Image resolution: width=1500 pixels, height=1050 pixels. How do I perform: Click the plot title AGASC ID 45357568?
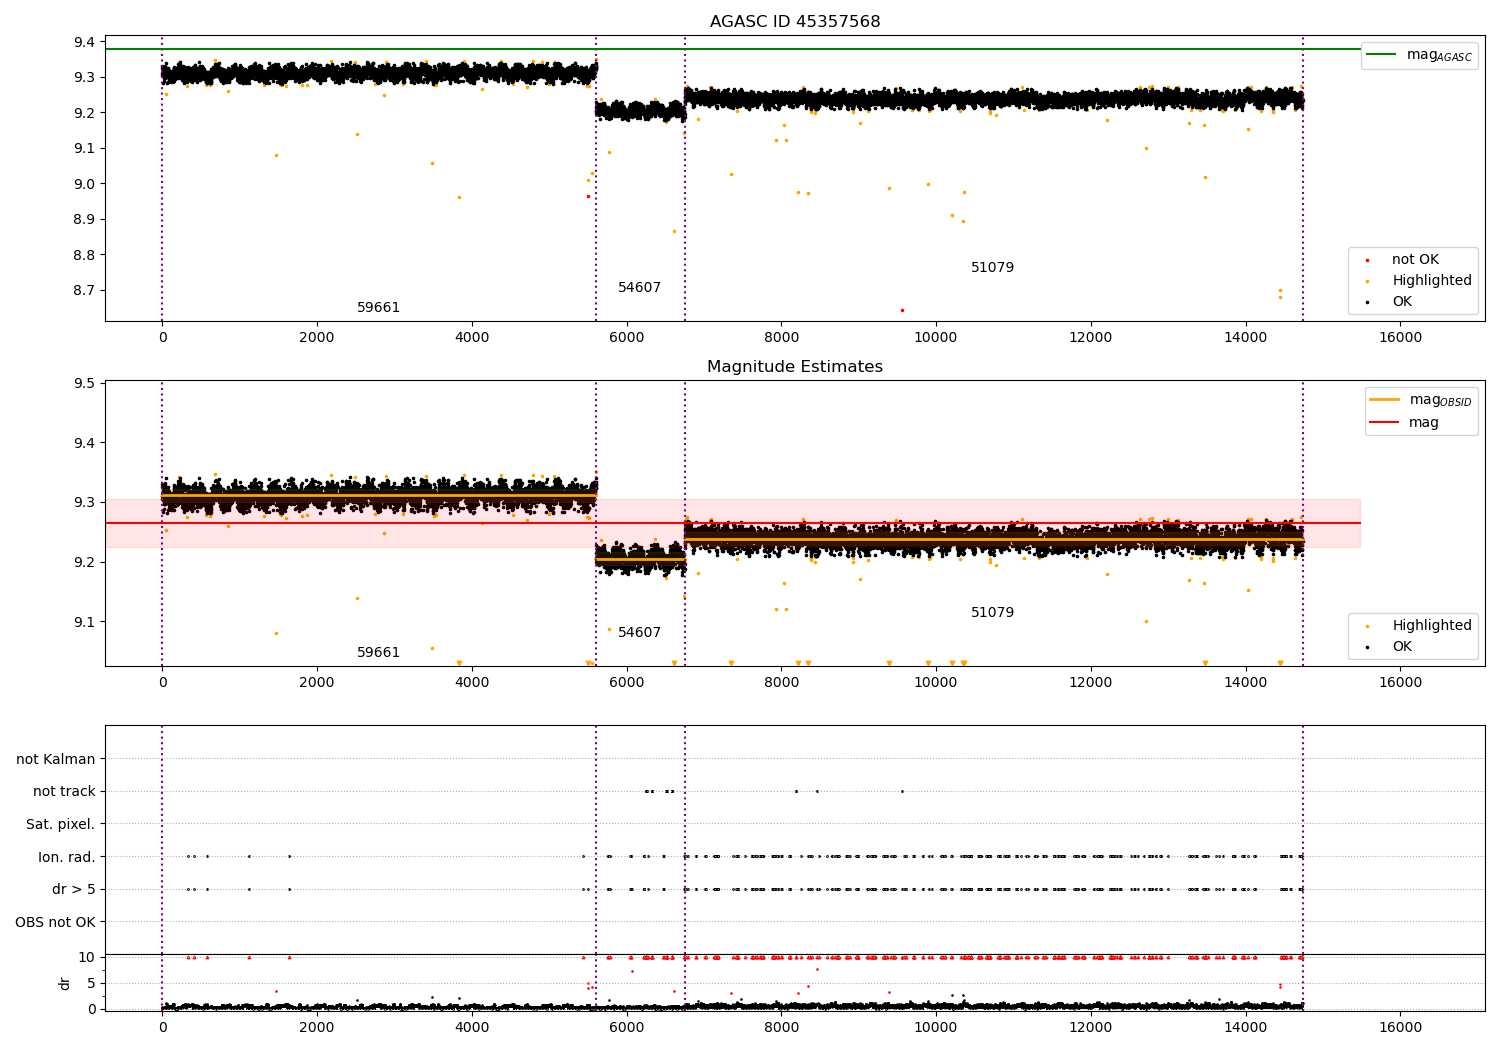point(795,22)
